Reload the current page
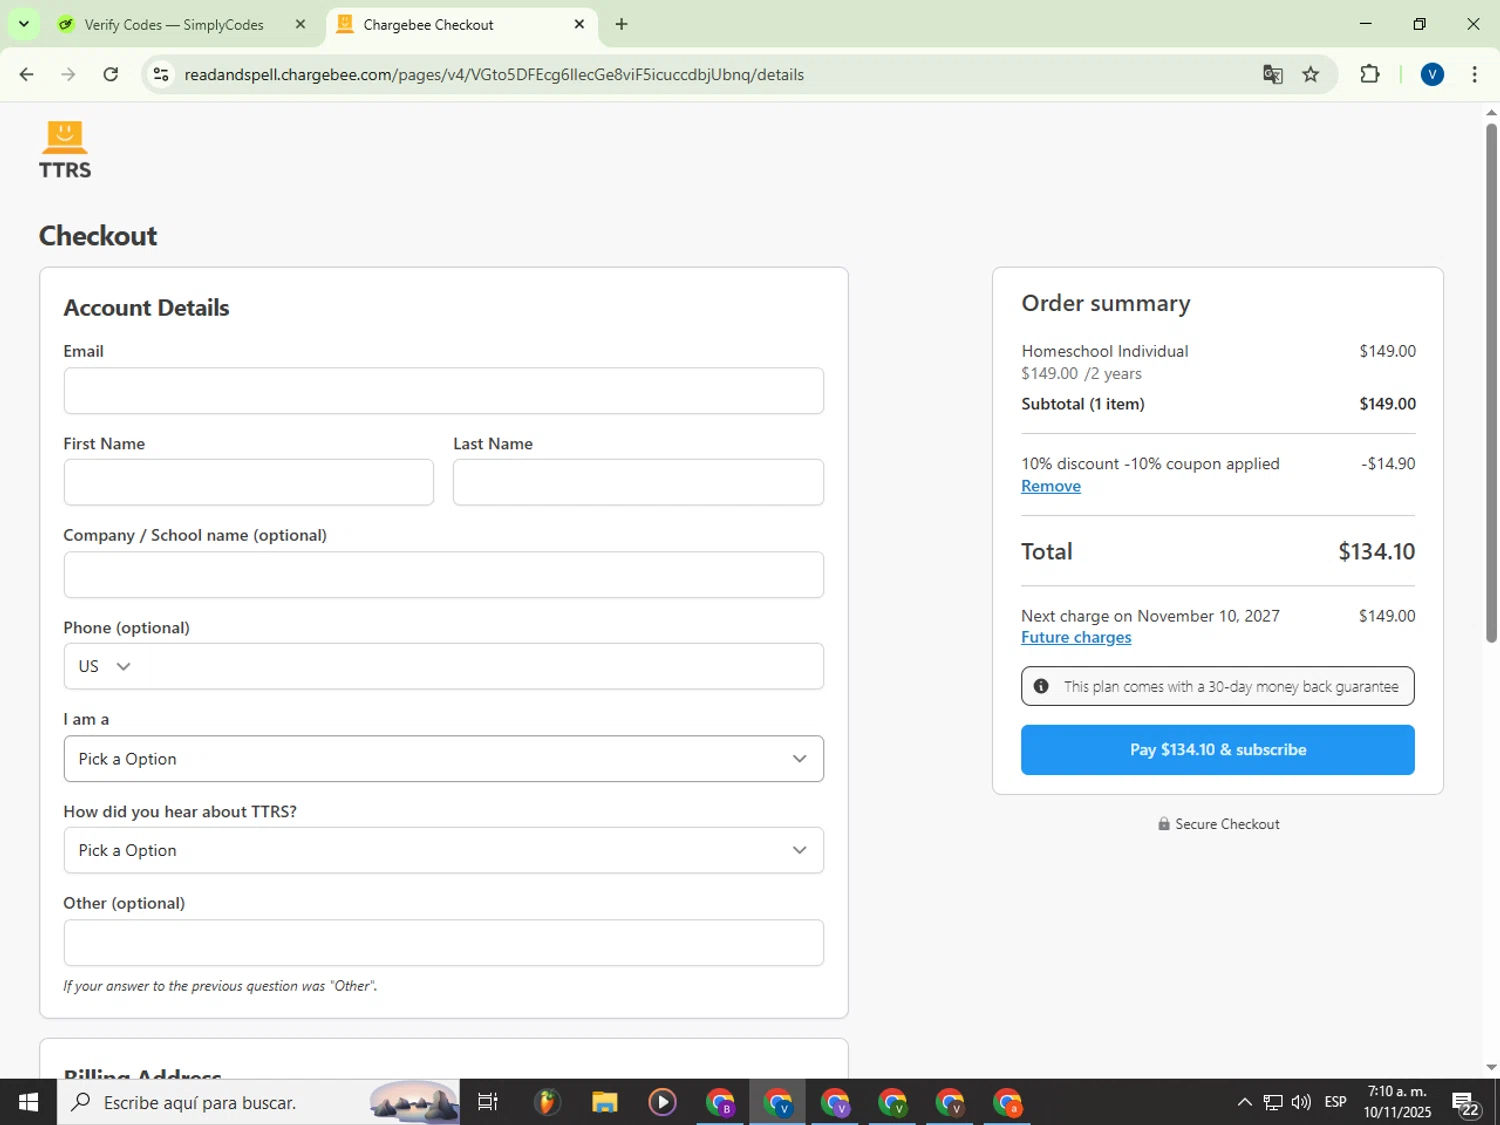 click(x=111, y=74)
